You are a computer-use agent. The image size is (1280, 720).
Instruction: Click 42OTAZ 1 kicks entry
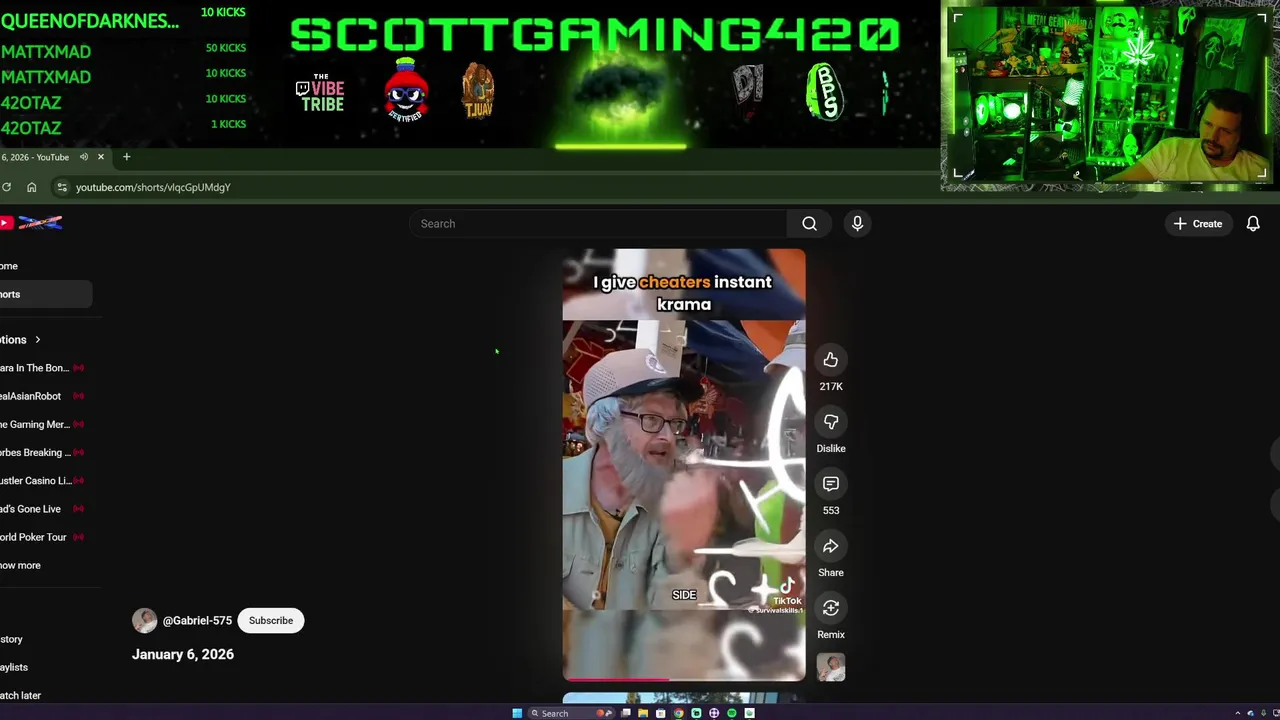(x=123, y=127)
